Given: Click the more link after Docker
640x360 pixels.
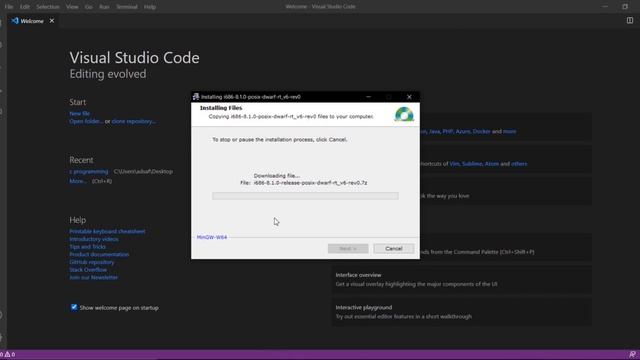Looking at the screenshot, I should coord(509,131).
